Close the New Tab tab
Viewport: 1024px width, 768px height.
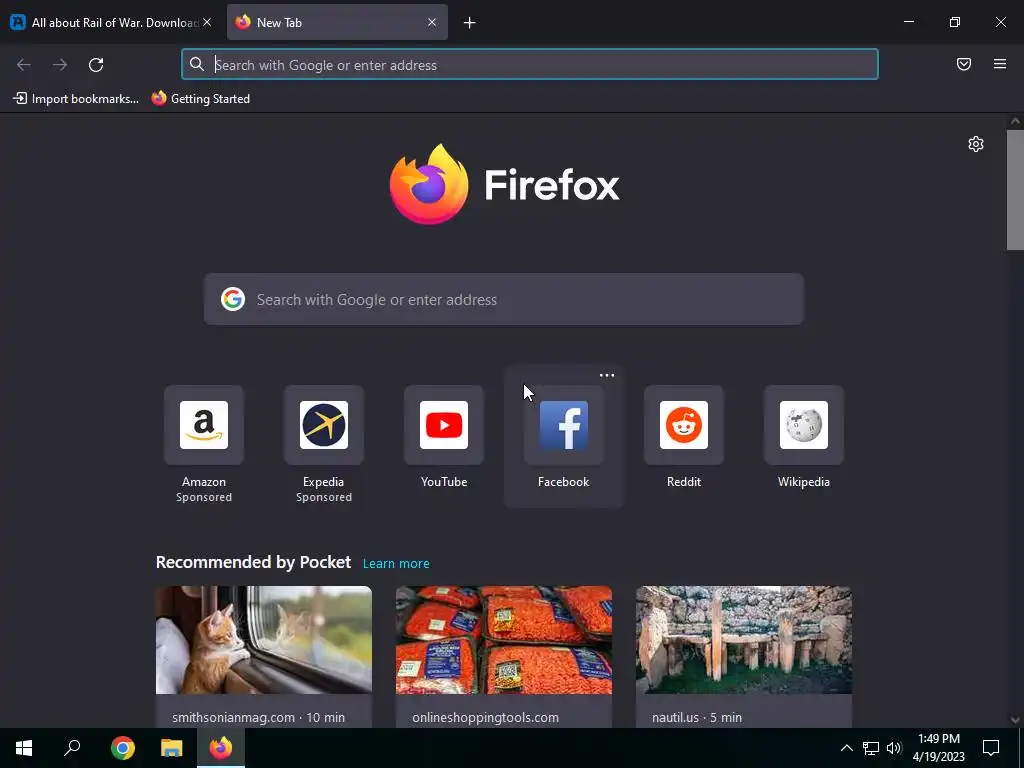[x=432, y=22]
